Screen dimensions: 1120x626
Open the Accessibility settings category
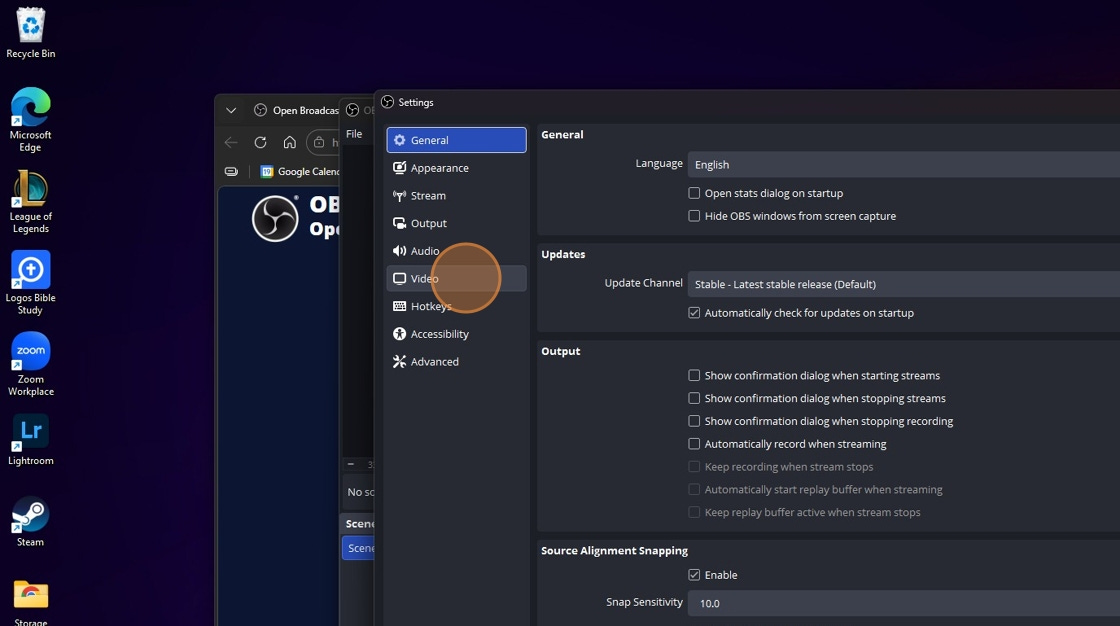click(456, 334)
